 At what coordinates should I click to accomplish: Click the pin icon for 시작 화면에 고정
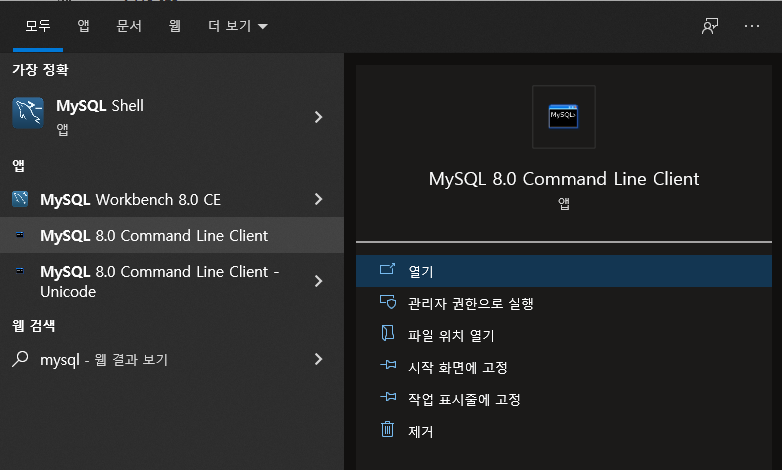388,365
